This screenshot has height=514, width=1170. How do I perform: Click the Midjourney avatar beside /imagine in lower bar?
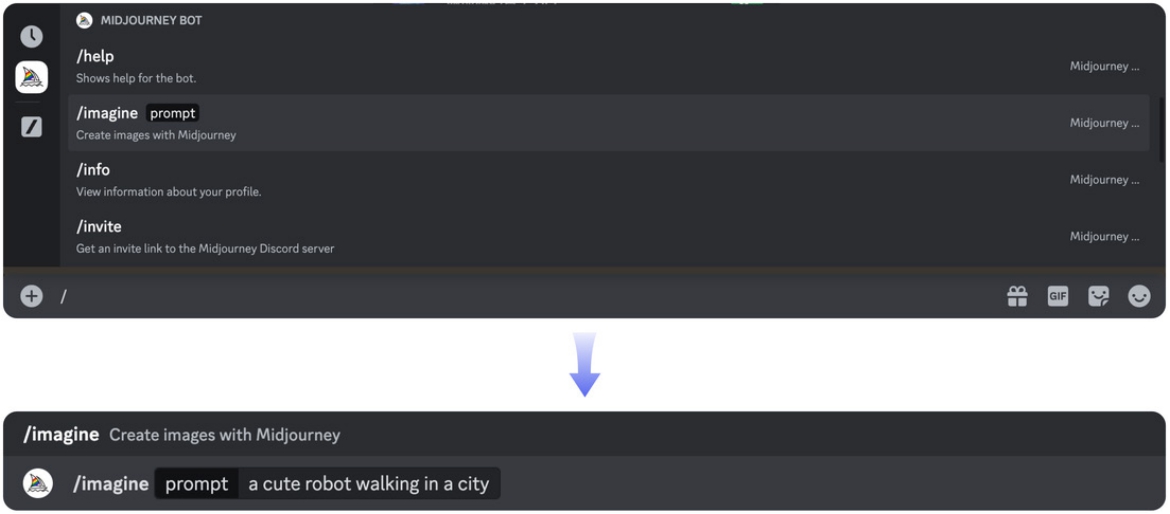(37, 483)
